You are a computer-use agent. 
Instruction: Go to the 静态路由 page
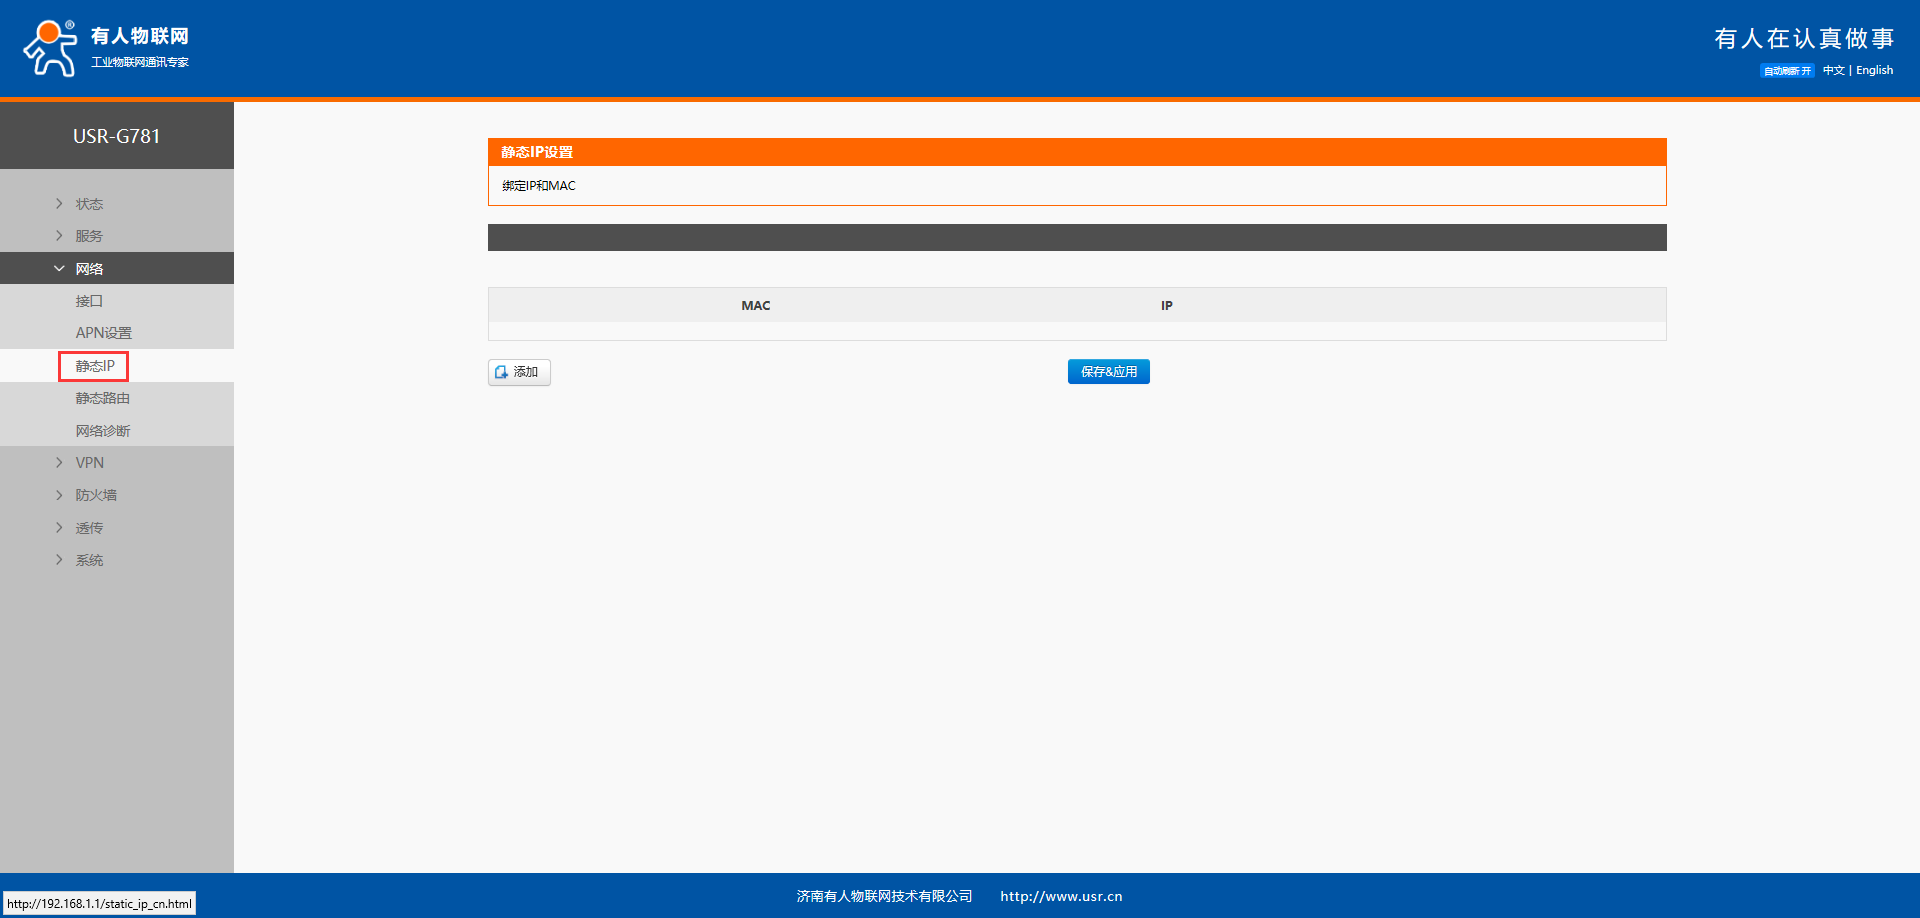click(102, 398)
